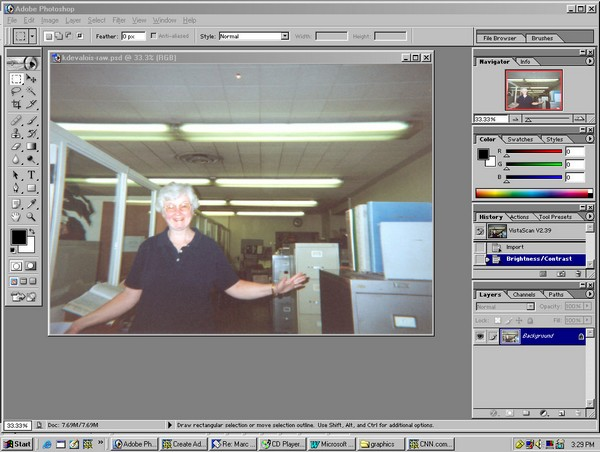Select the Hand tool

16,217
